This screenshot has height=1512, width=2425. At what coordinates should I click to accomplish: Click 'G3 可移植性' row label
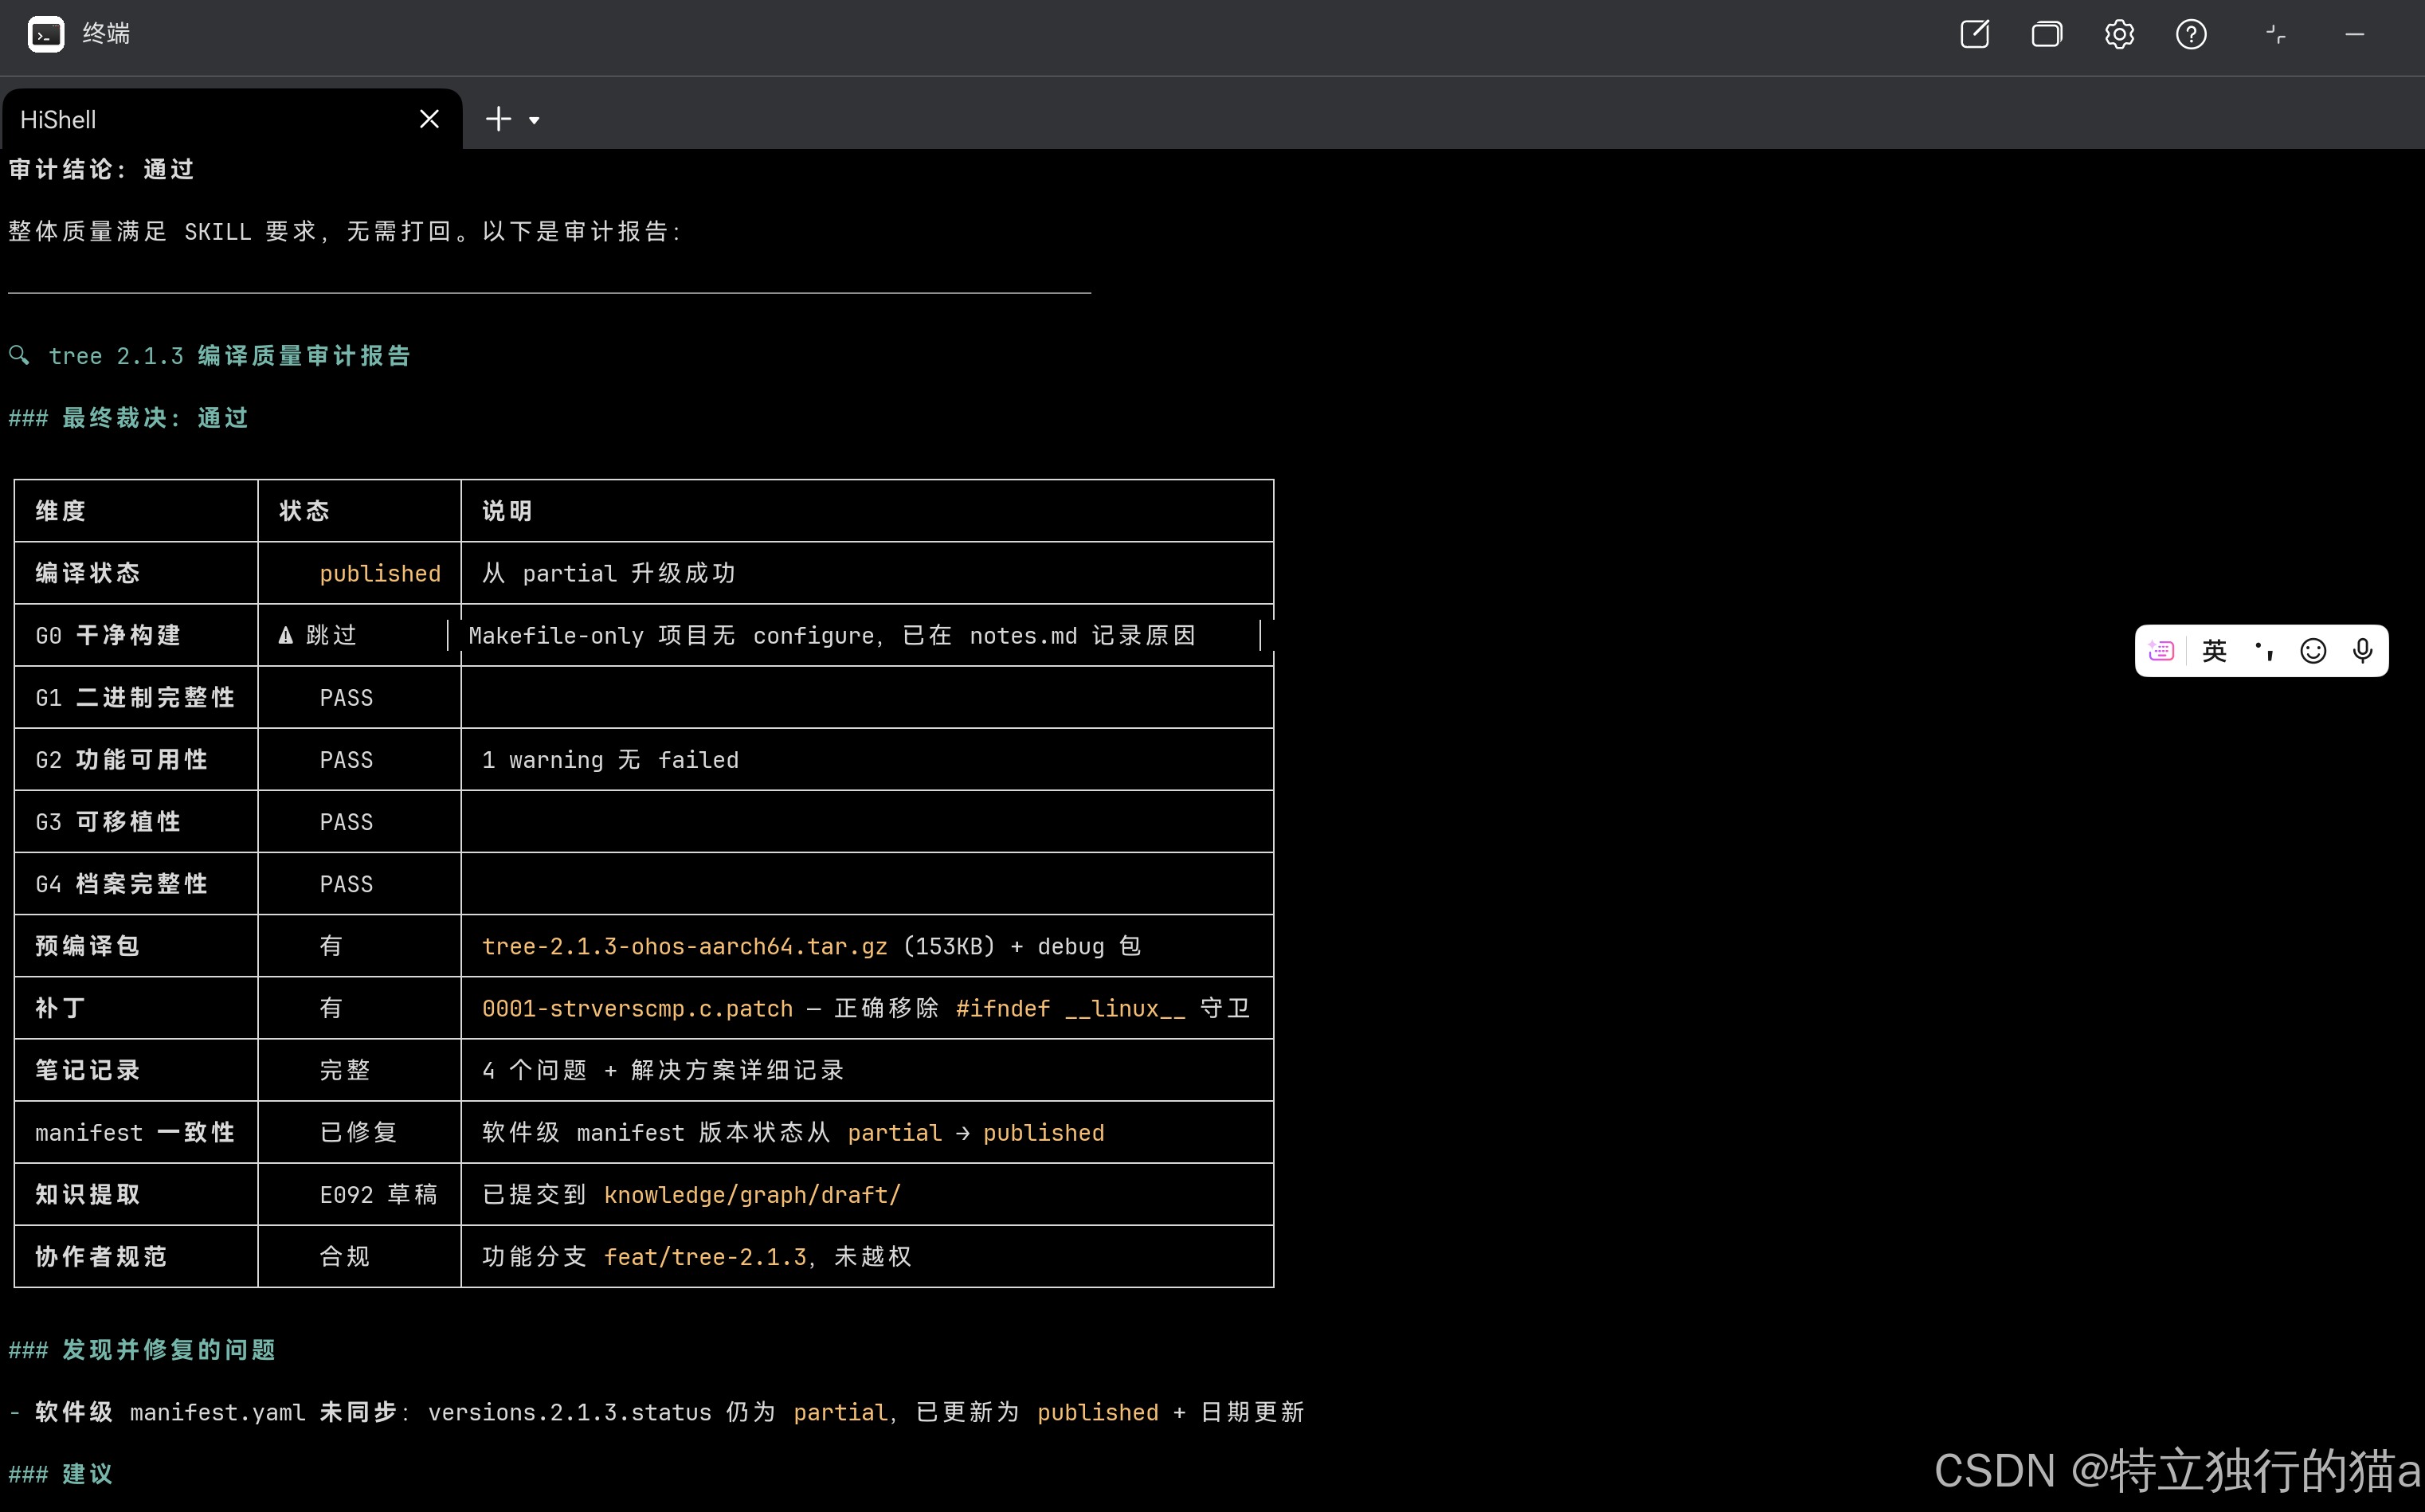point(108,822)
